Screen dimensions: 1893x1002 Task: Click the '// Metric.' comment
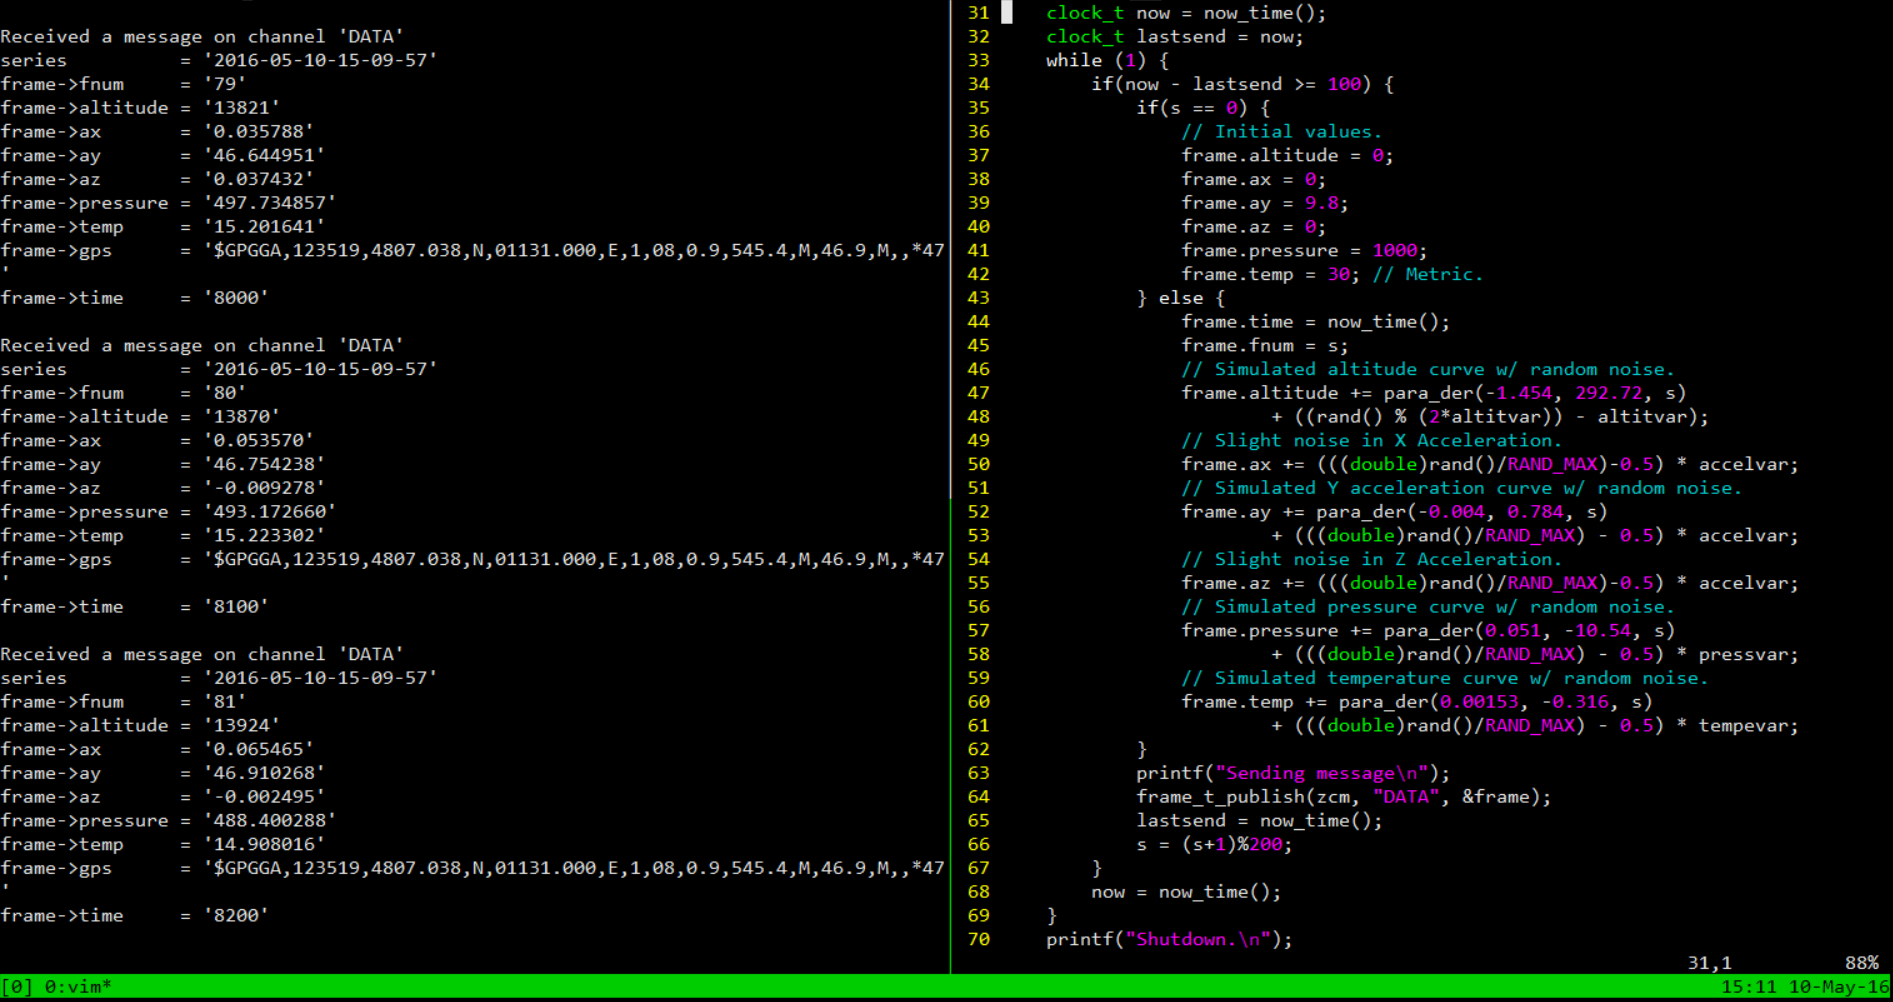point(1428,274)
